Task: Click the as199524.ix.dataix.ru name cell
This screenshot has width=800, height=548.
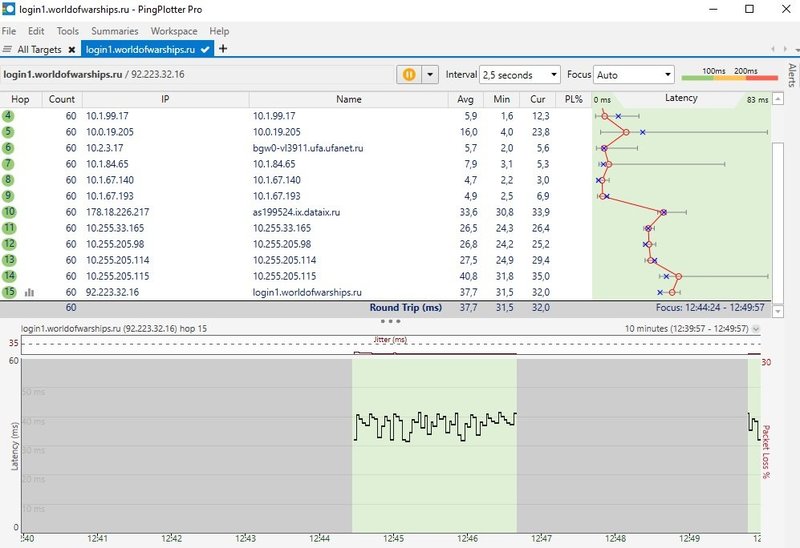Action: coord(296,212)
